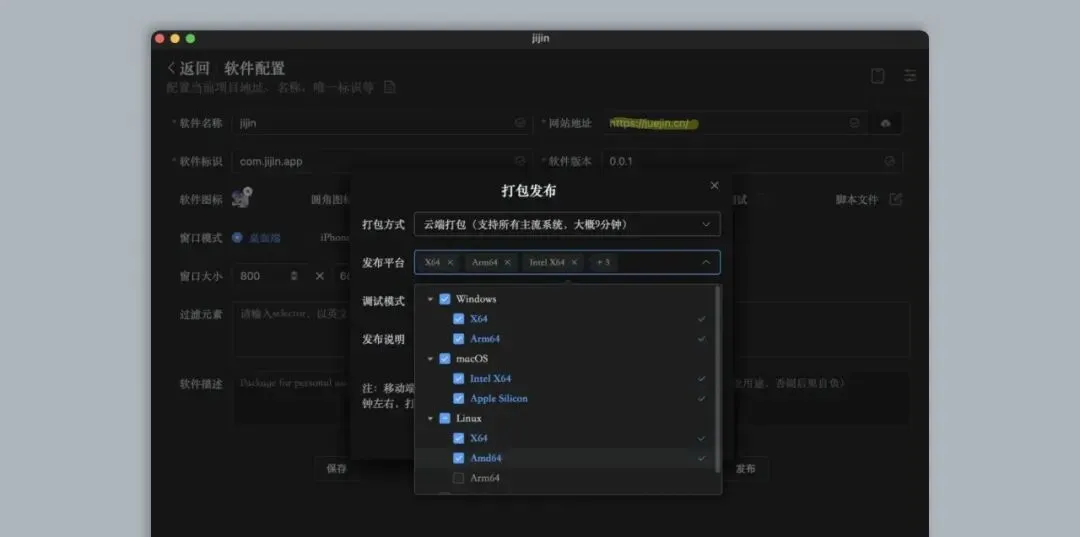Viewport: 1080px width, 537px height.
Task: Uncheck Arm64 under Windows
Action: coord(459,339)
